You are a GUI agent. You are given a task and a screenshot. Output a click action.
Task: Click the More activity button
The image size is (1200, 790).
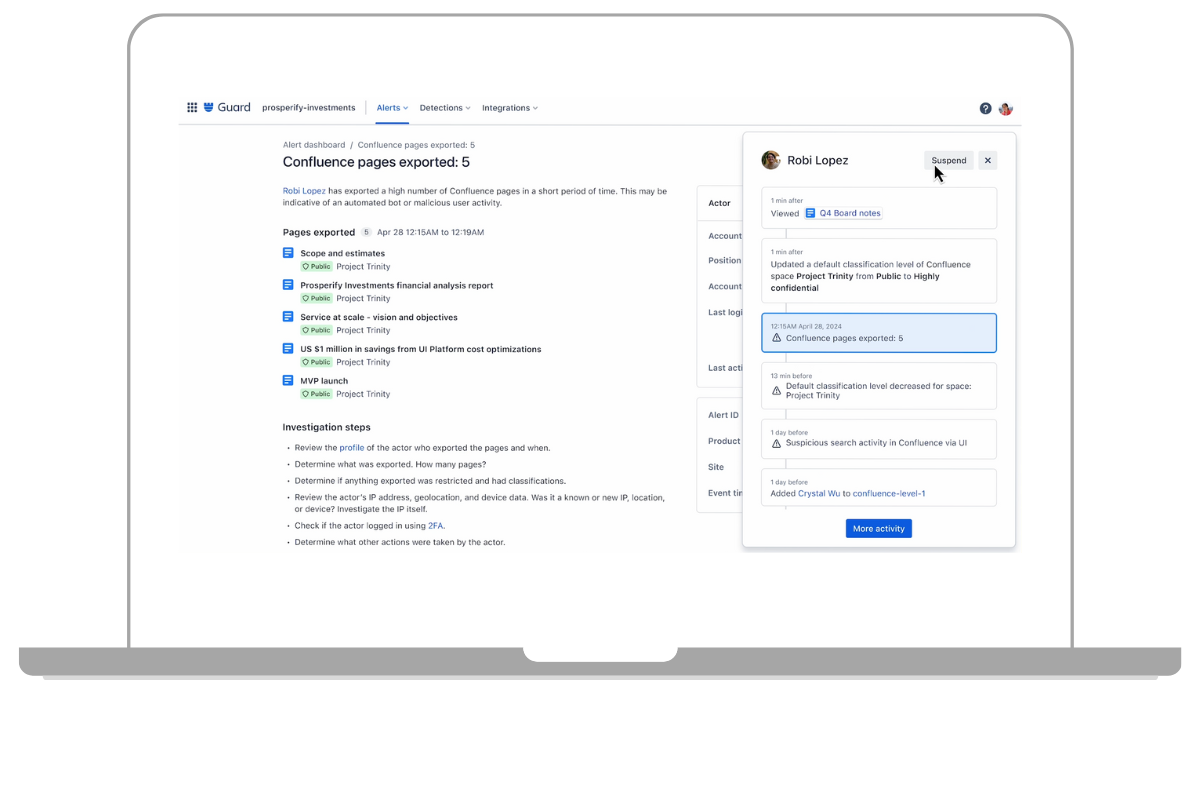pyautogui.click(x=878, y=528)
